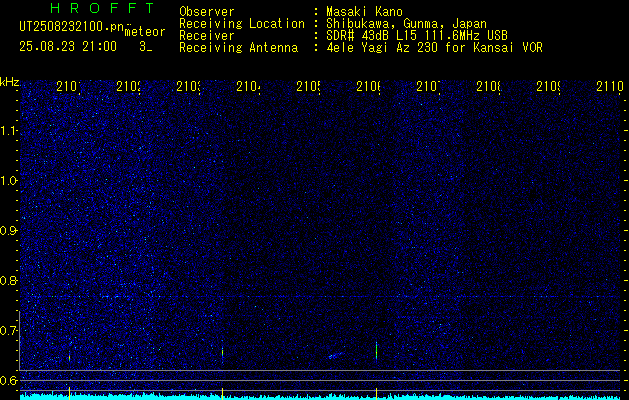Click the 2107 time axis label
The width and height of the screenshot is (629, 400).
[x=428, y=86]
